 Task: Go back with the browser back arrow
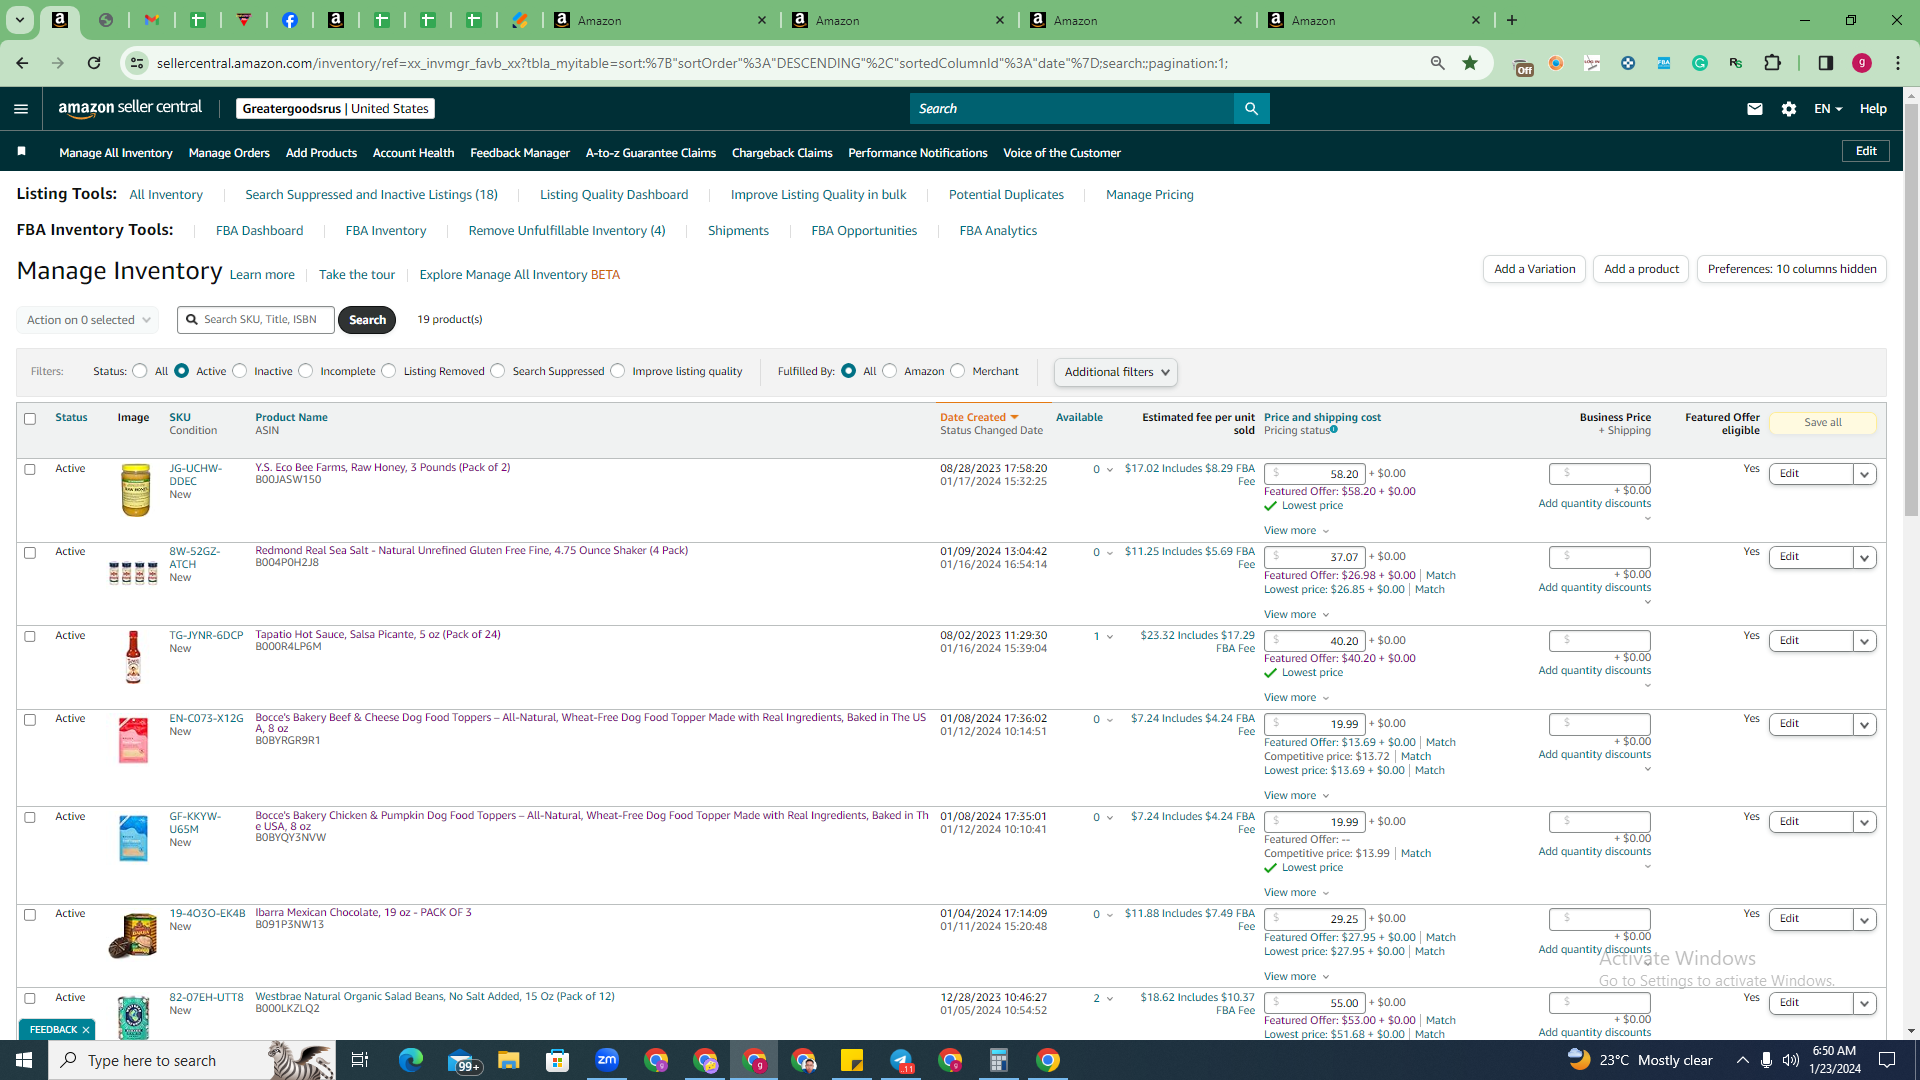click(22, 63)
